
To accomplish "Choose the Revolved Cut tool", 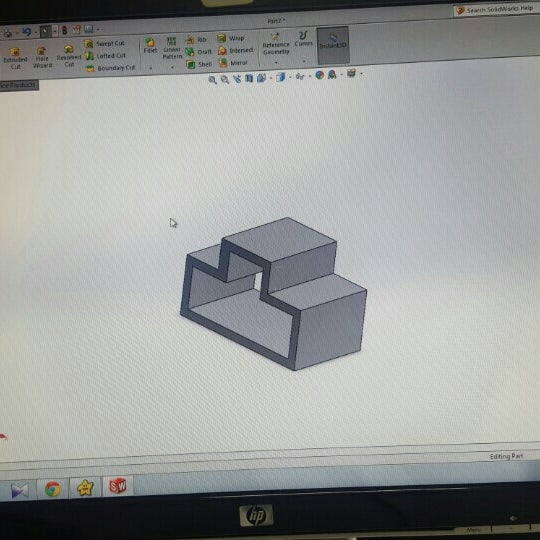I will click(69, 55).
